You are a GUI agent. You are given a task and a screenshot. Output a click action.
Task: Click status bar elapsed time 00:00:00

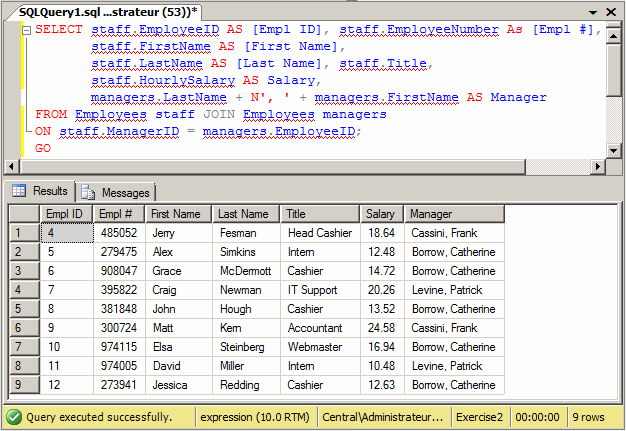tap(537, 417)
